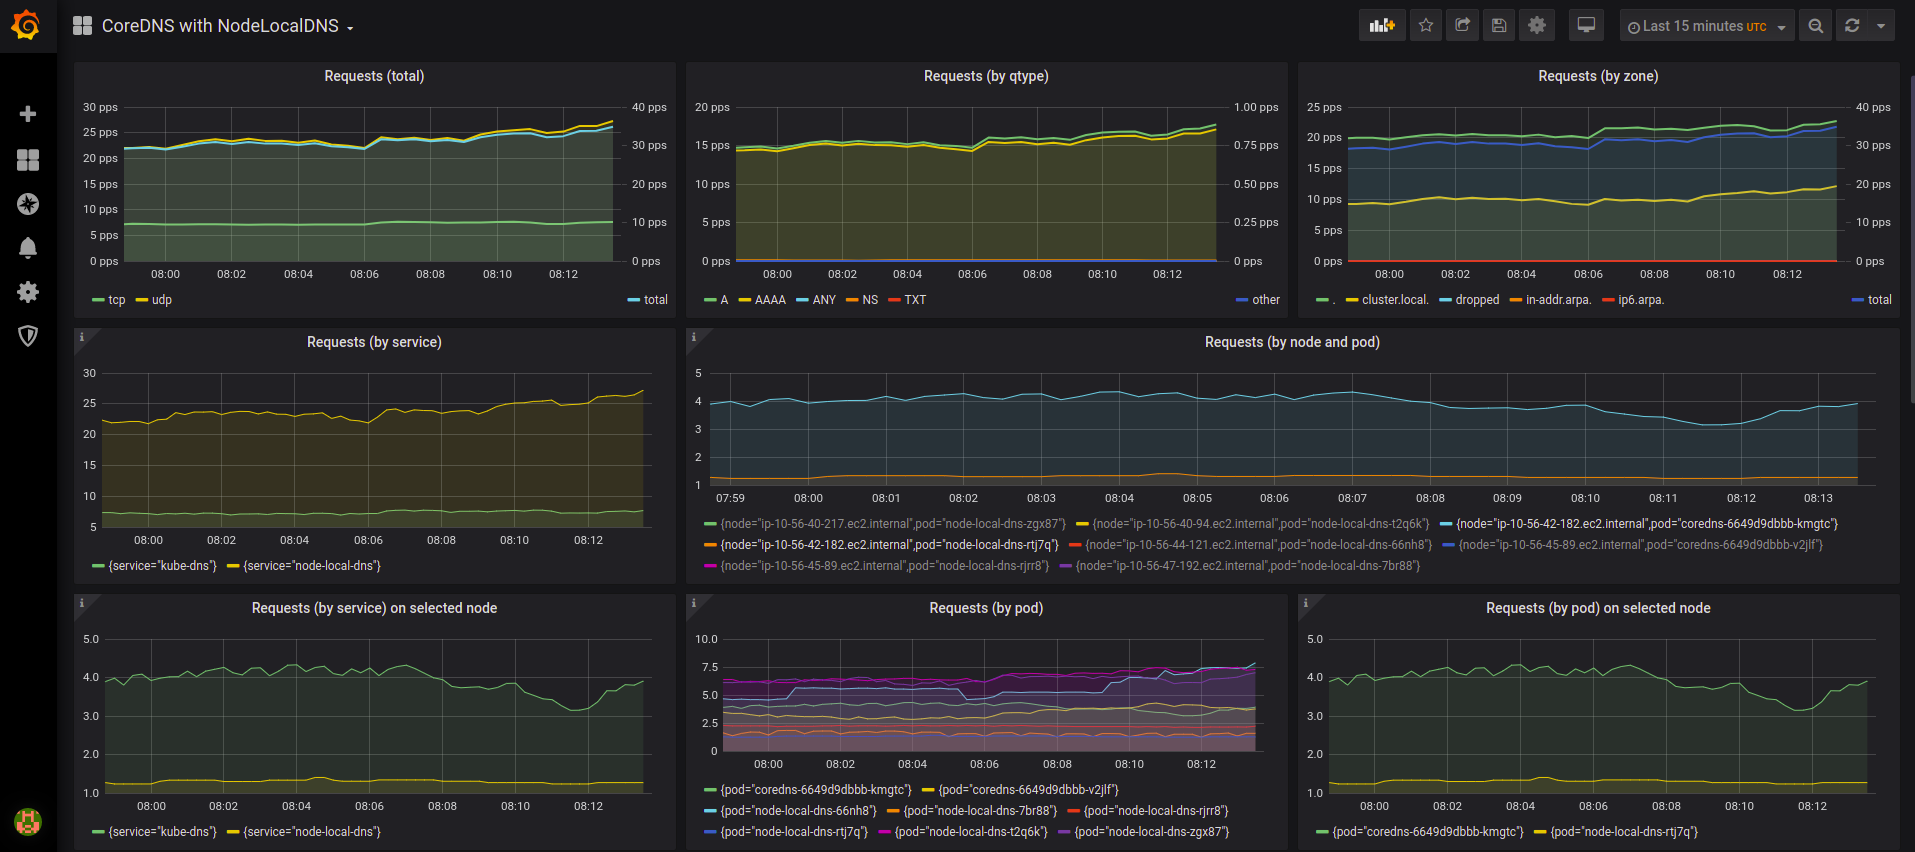Open Requests (by node and pod) title menu

coord(1292,342)
